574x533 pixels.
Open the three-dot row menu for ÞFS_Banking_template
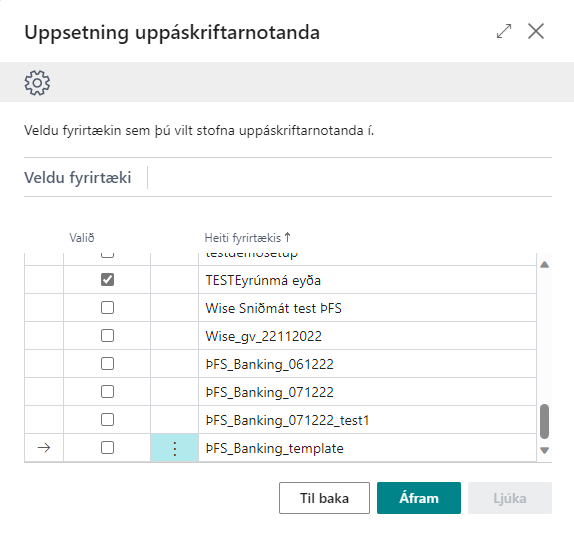175,448
